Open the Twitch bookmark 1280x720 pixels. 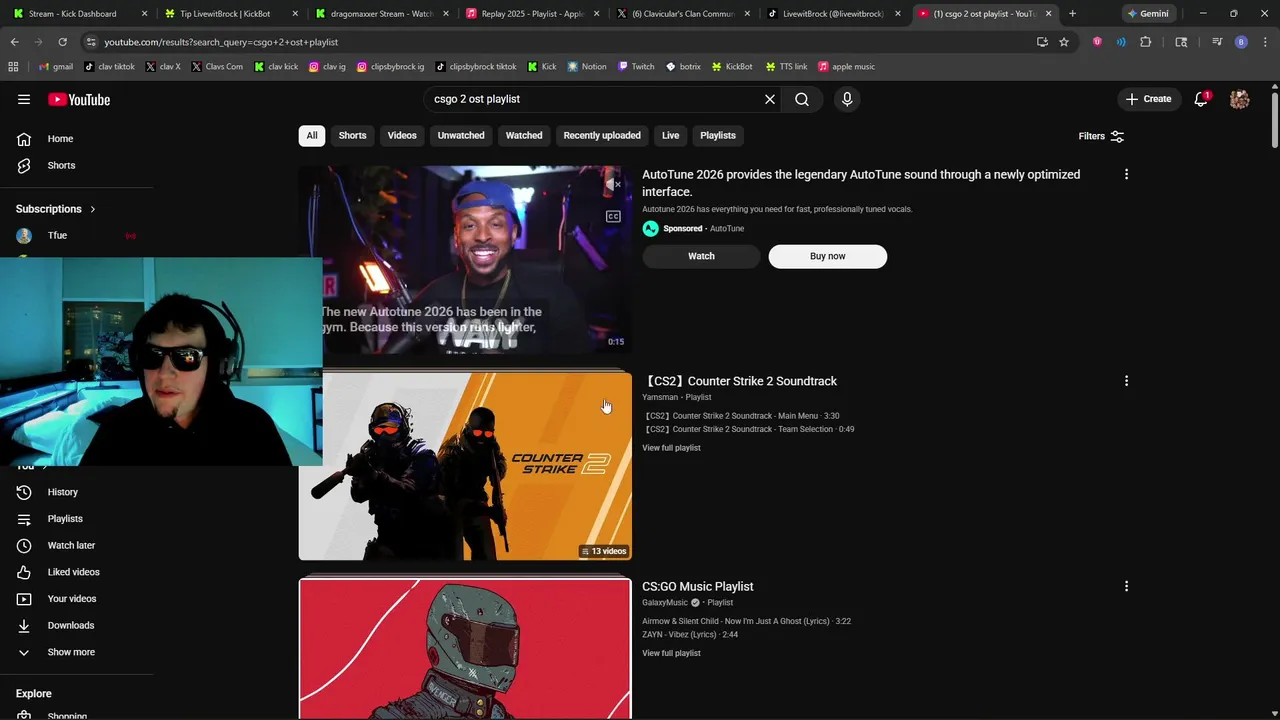point(636,67)
